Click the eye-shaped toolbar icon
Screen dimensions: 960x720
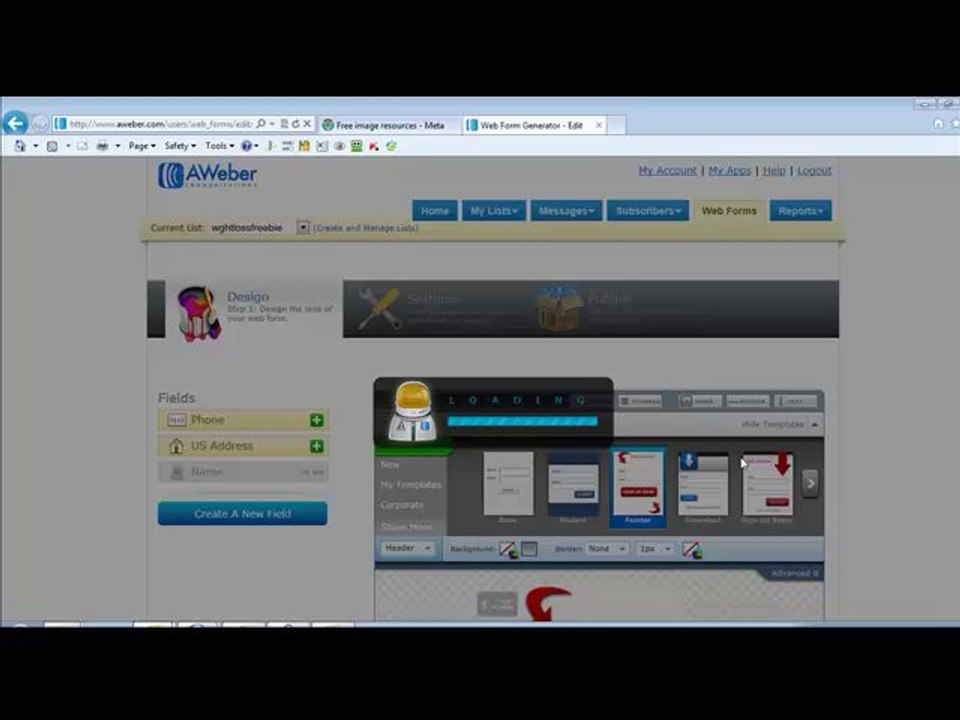[339, 146]
